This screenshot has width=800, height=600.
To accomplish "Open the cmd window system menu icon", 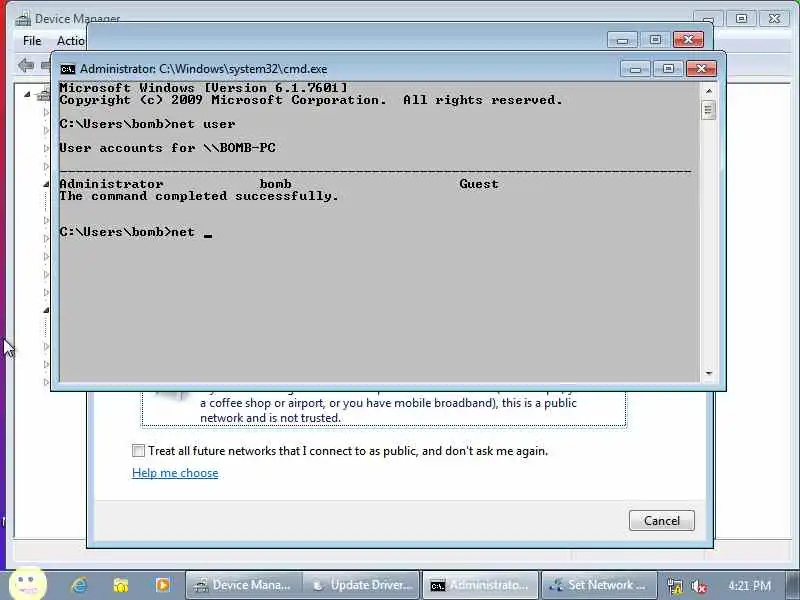I will (x=67, y=69).
